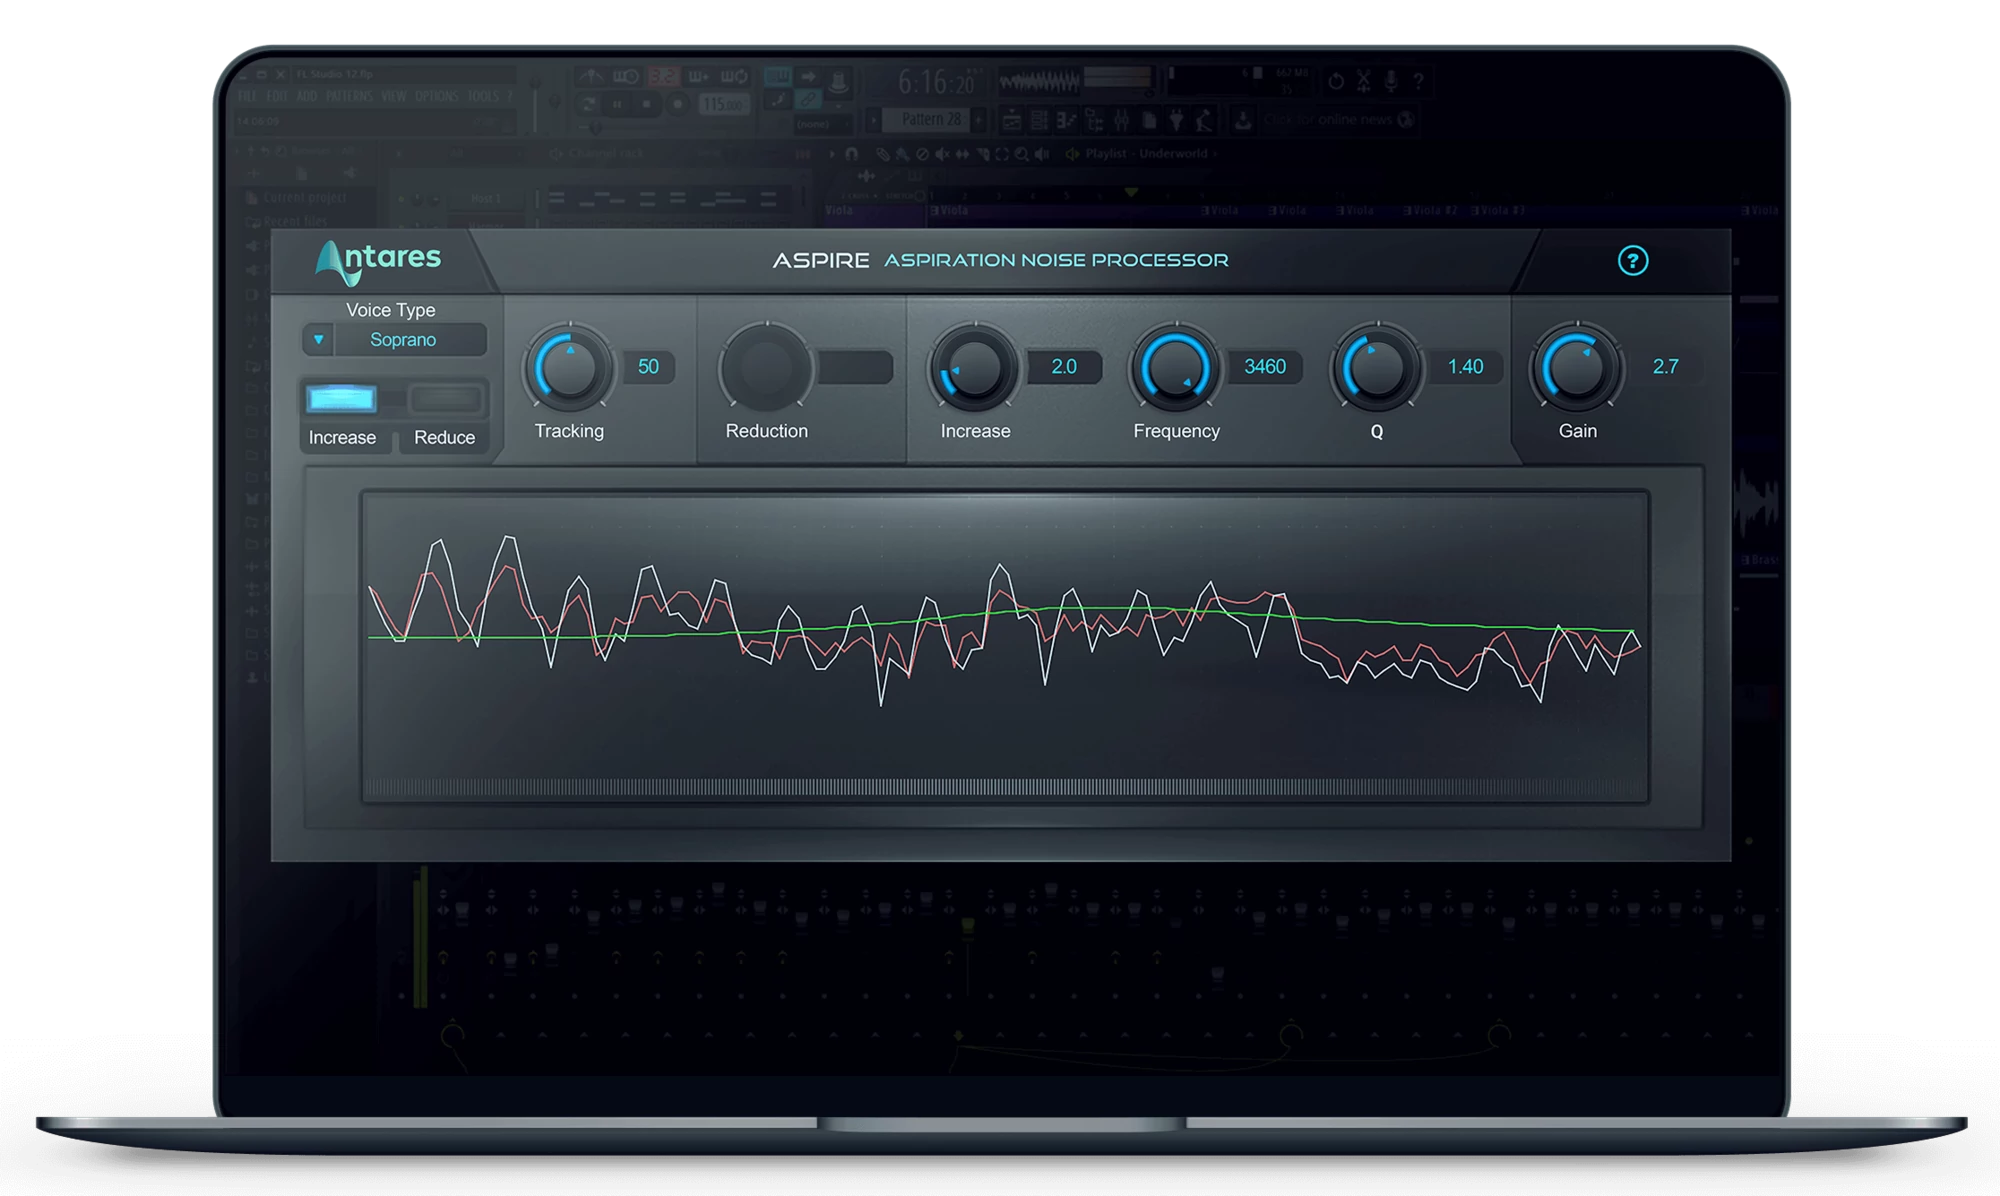Screen dimensions: 2000x1196
Task: Open the Antares help question mark
Action: click(1632, 261)
